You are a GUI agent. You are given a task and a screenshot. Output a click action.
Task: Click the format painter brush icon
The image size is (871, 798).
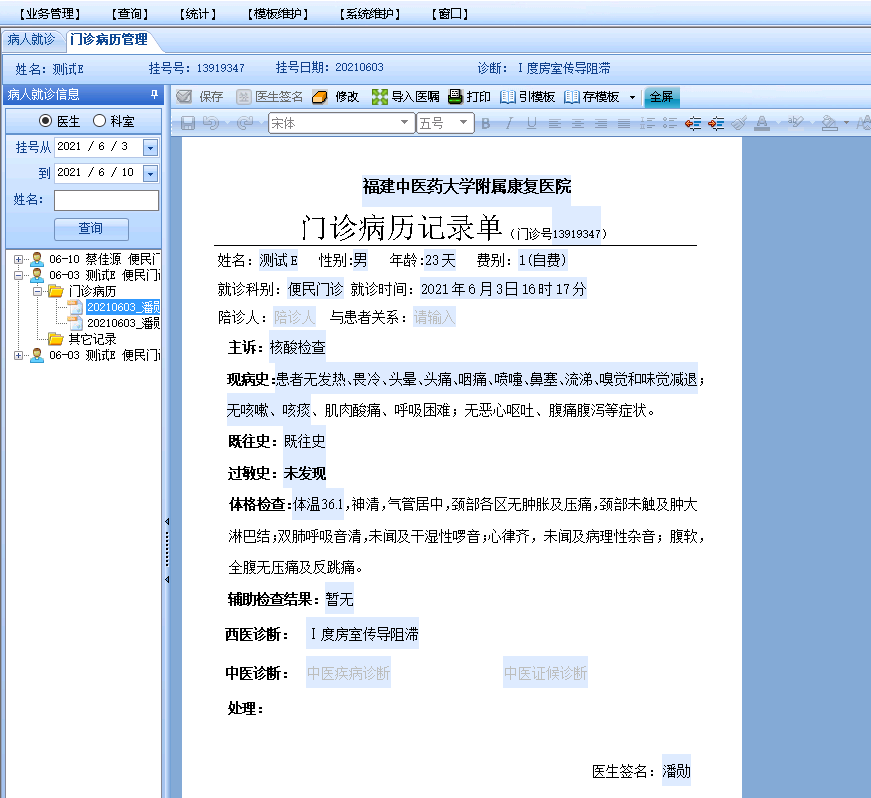[x=739, y=123]
